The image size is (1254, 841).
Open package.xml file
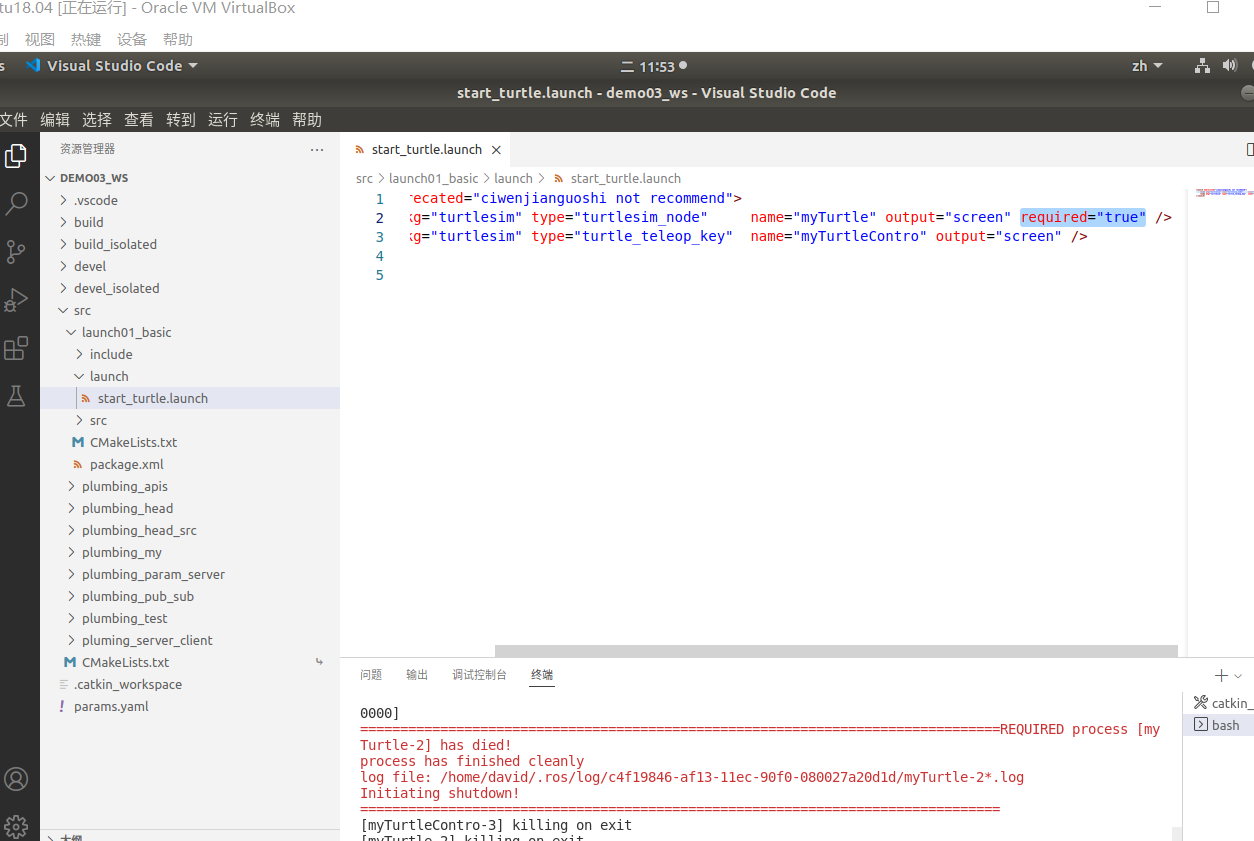point(190,464)
